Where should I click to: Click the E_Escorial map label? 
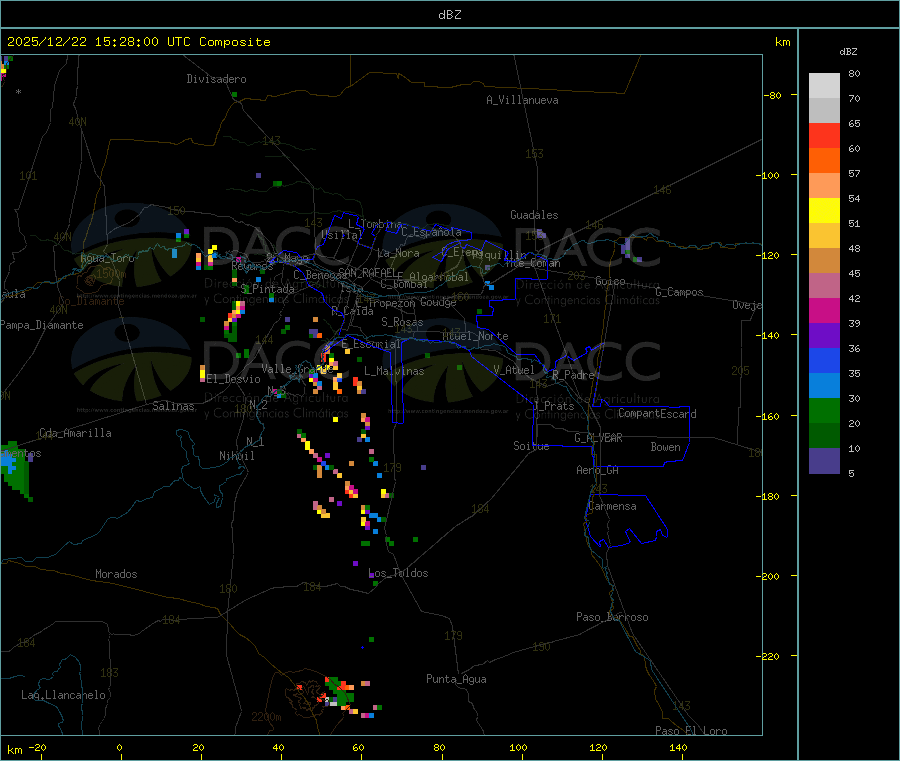tap(371, 344)
